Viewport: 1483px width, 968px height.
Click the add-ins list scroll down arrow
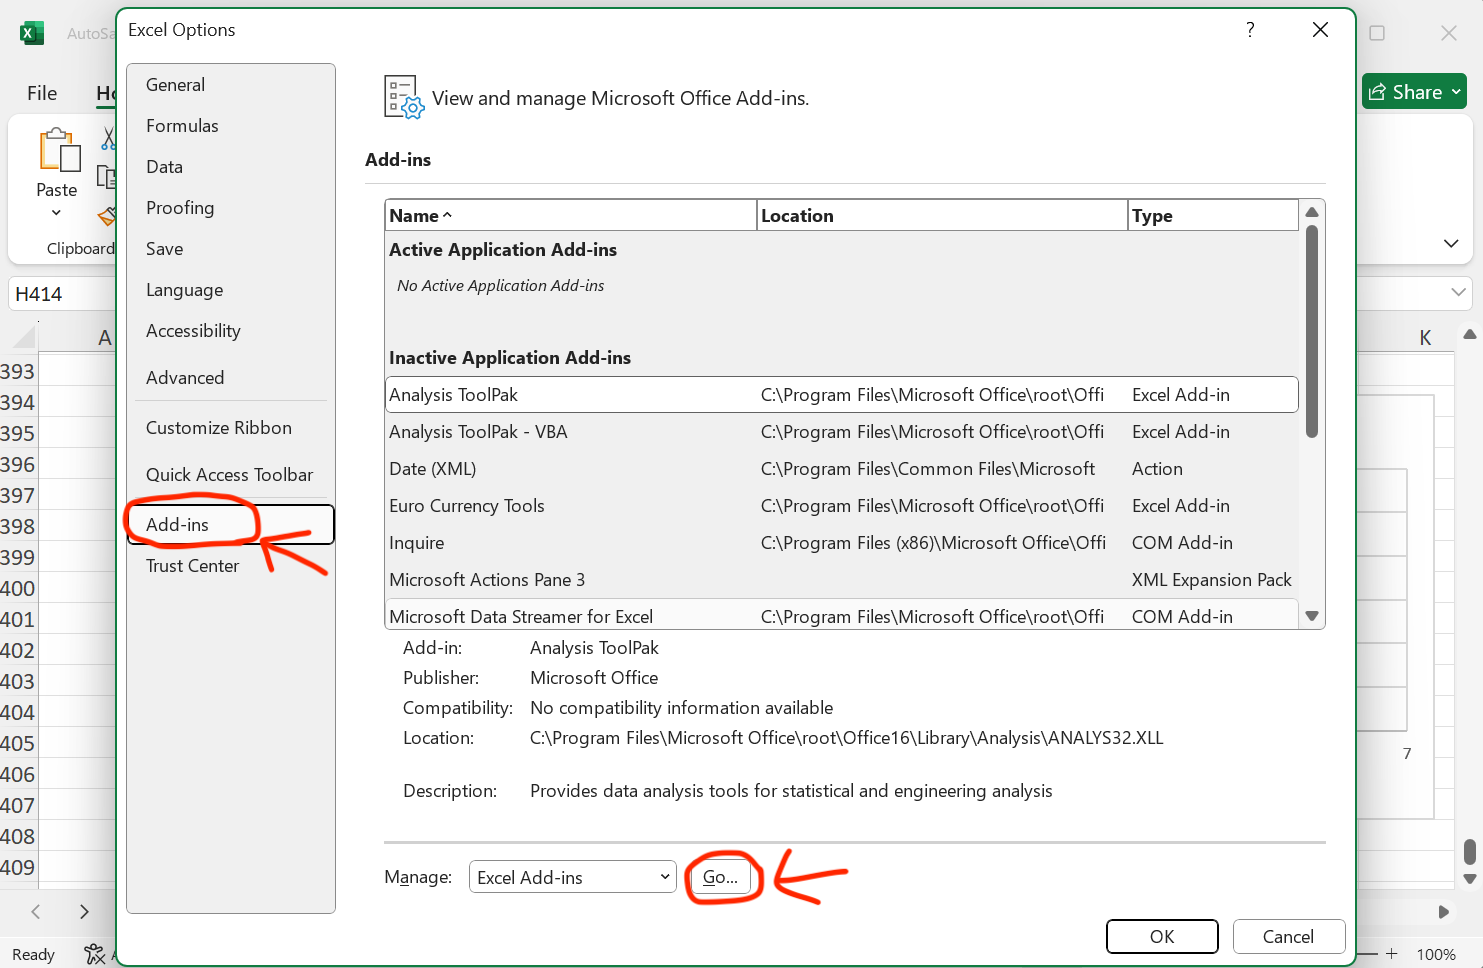(1312, 616)
